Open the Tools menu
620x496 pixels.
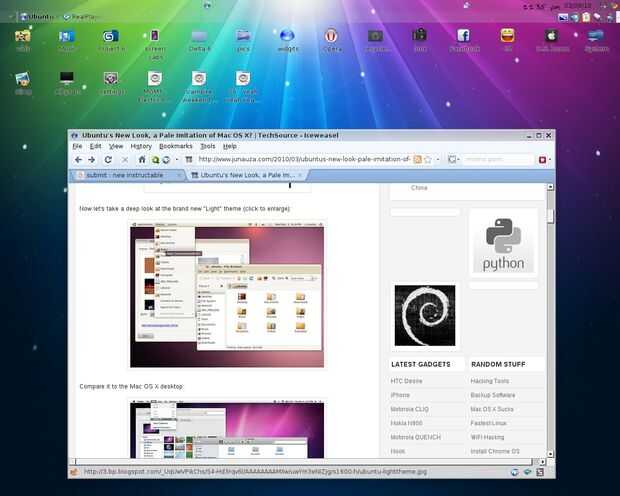tap(208, 146)
